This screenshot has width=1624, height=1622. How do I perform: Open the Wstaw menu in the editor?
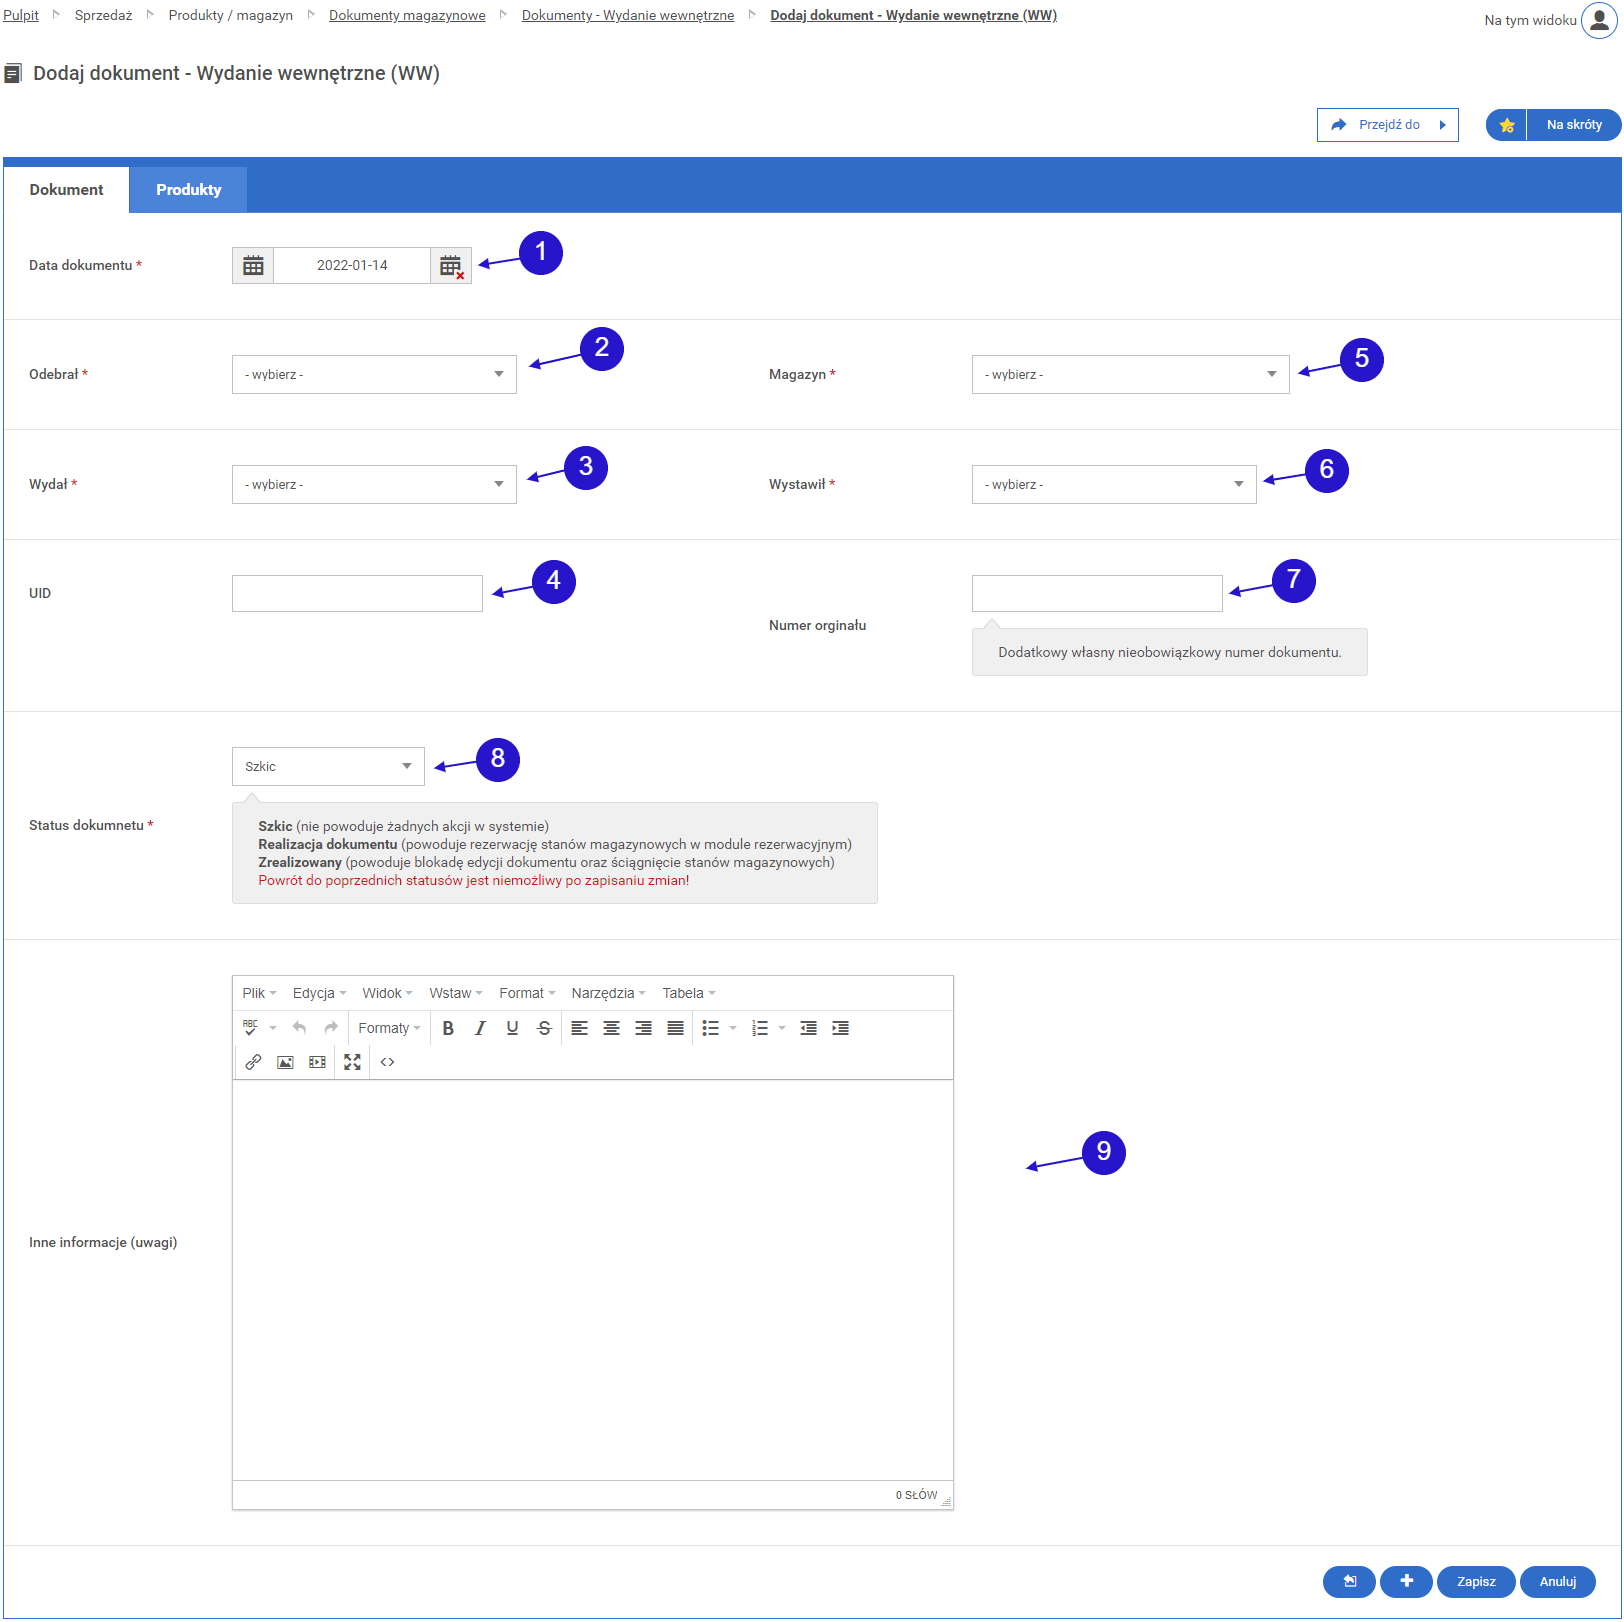click(x=456, y=993)
